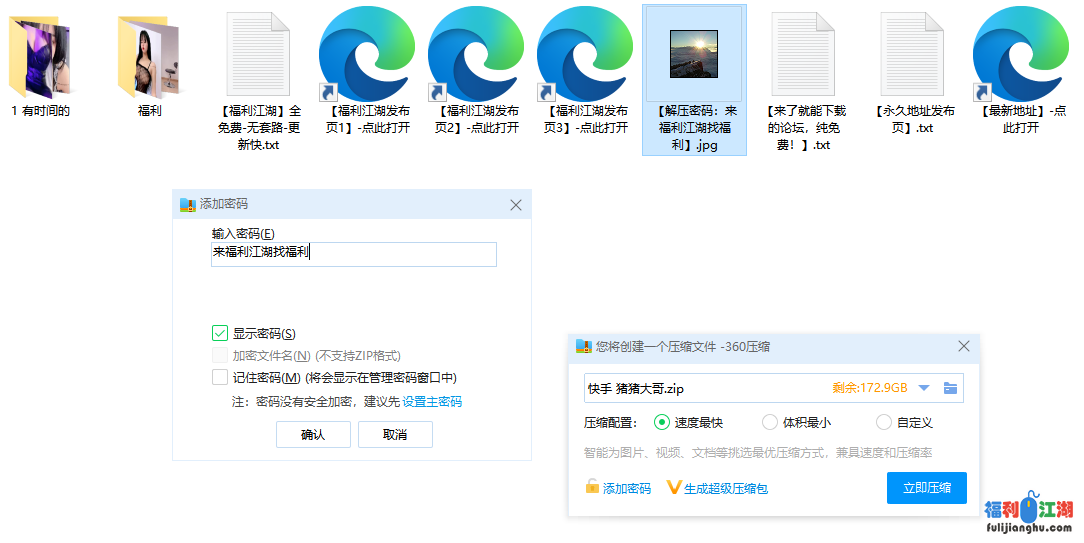This screenshot has width=1084, height=543.
Task: Uncheck the 显示密码 checkbox
Action: click(220, 334)
